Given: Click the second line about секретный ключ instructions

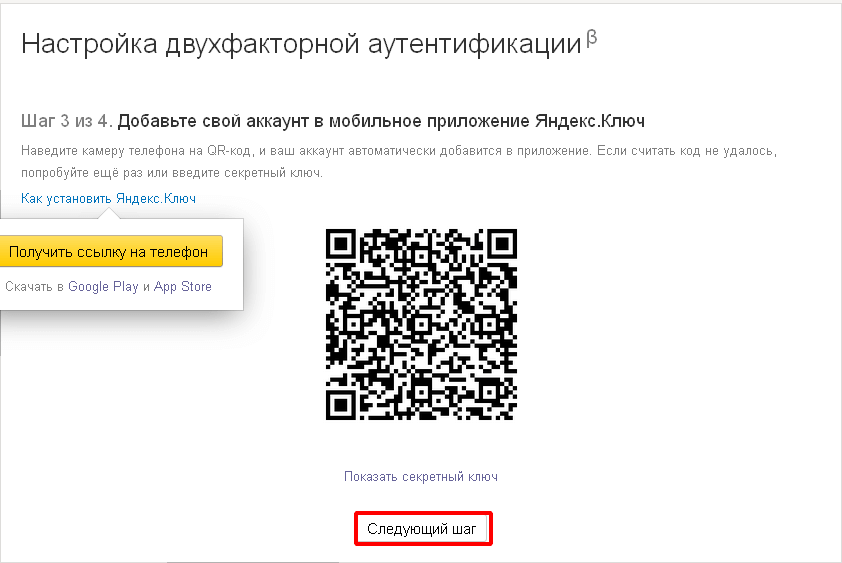Looking at the screenshot, I should click(172, 173).
